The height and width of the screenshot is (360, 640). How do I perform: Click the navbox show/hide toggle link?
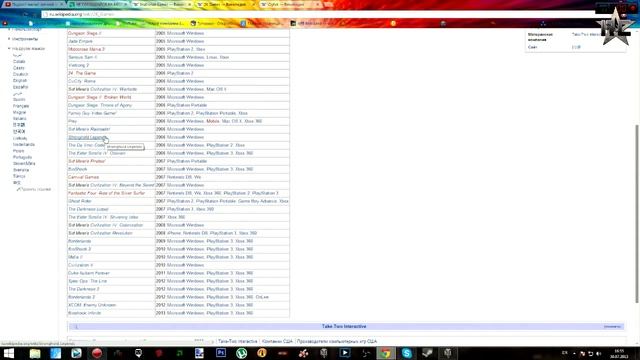tap(612, 327)
